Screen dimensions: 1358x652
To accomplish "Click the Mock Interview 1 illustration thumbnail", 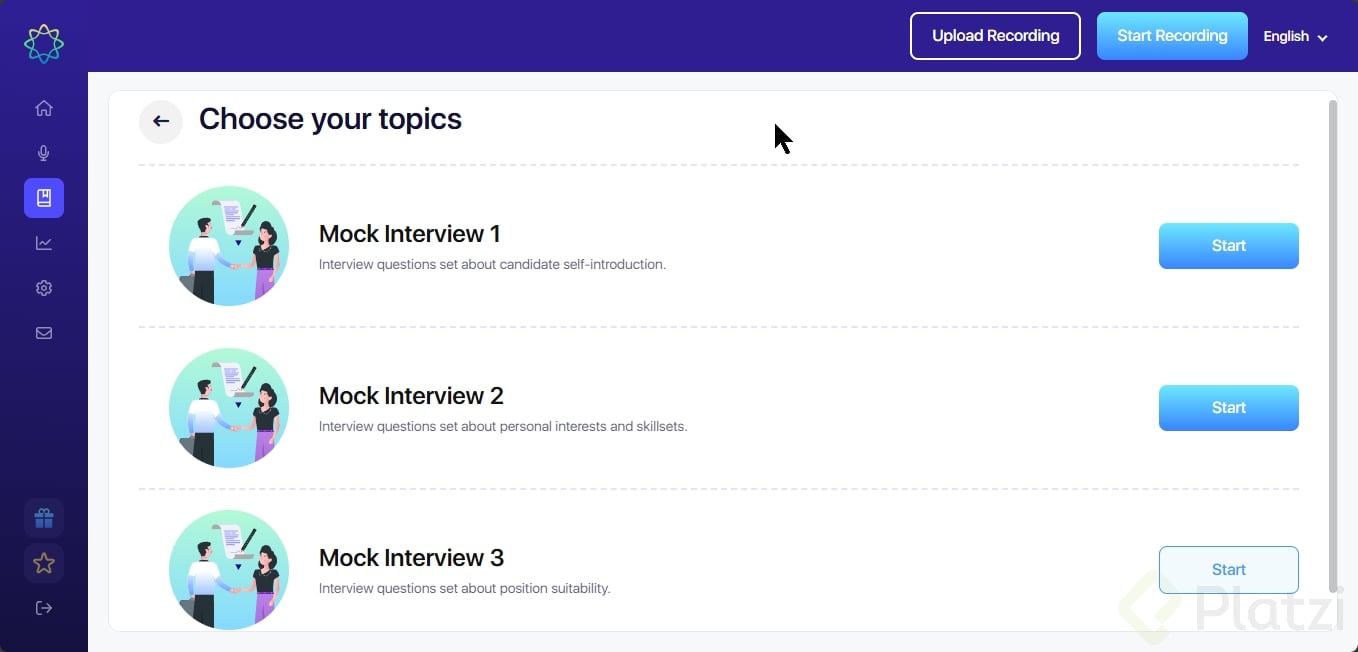I will coord(229,246).
